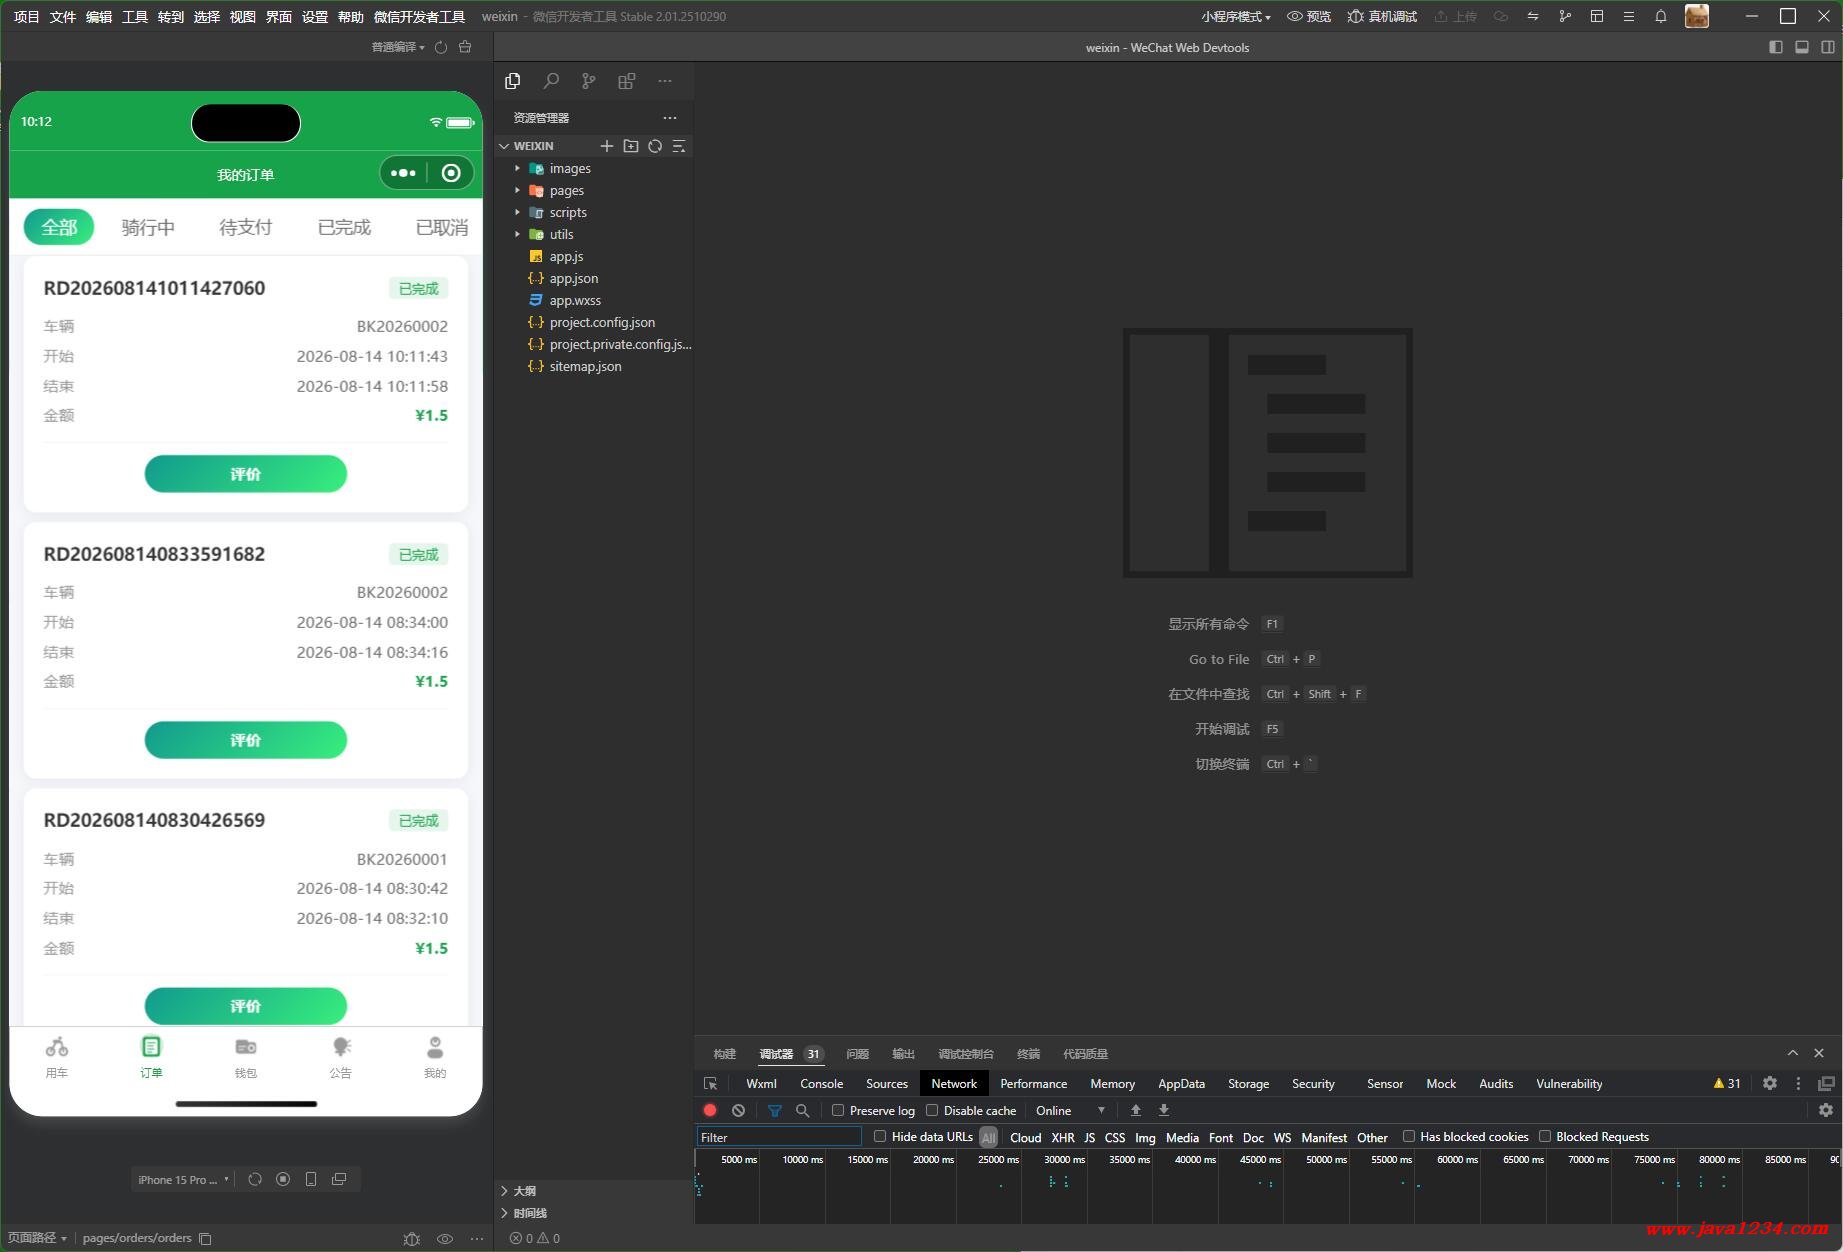1843x1252 pixels.
Task: Switch to the Sources tab
Action: click(886, 1083)
